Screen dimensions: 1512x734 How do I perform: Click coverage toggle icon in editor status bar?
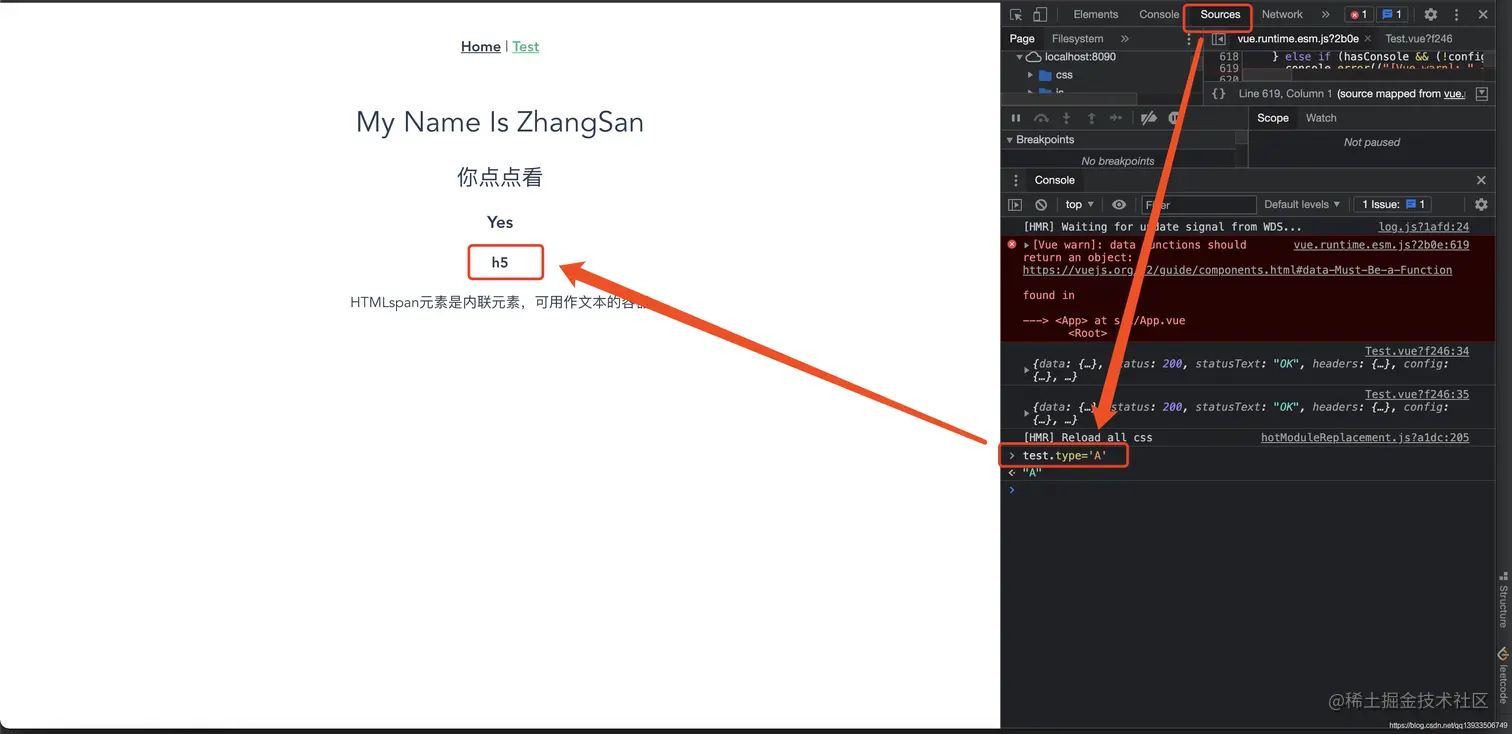[1482, 93]
